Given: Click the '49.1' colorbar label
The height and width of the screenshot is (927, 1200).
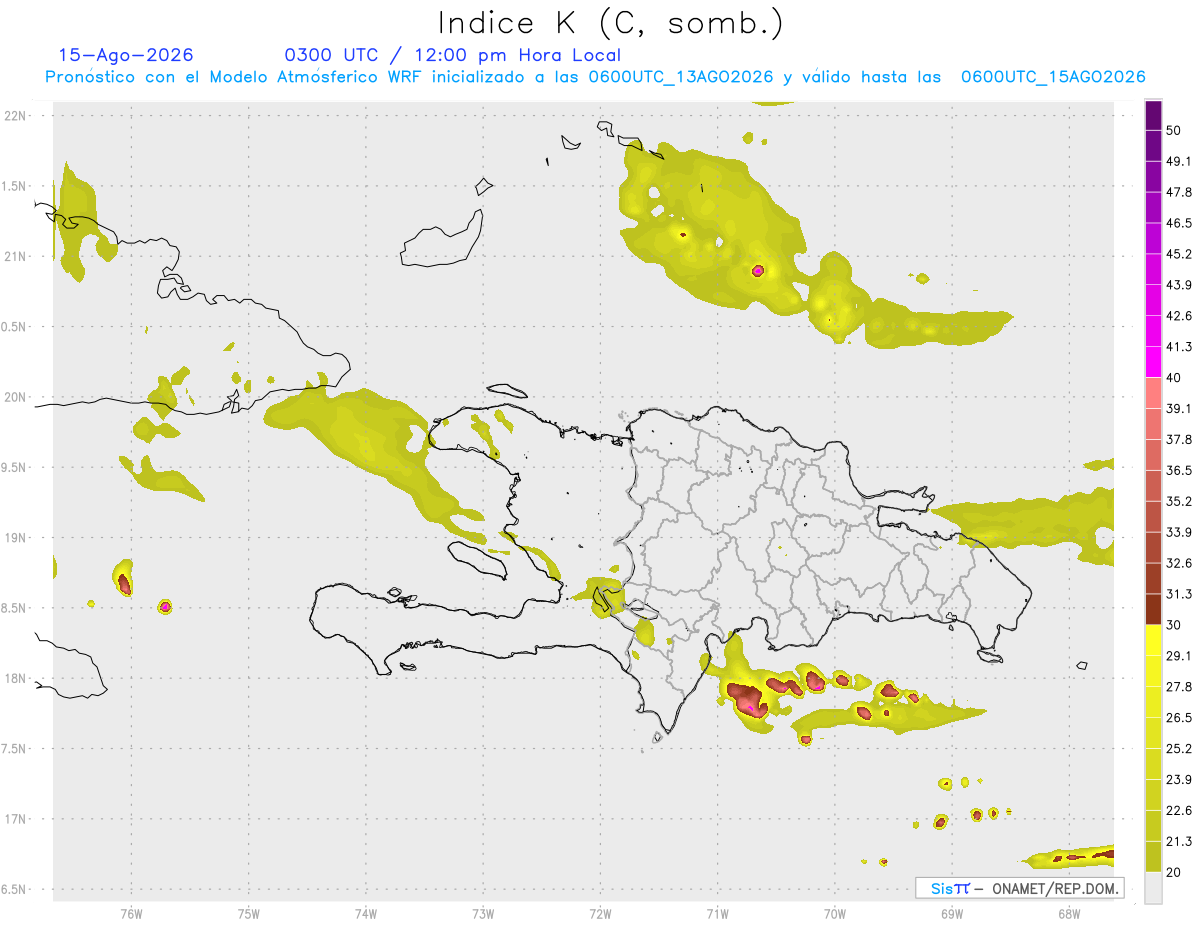Looking at the screenshot, I should point(1178,162).
